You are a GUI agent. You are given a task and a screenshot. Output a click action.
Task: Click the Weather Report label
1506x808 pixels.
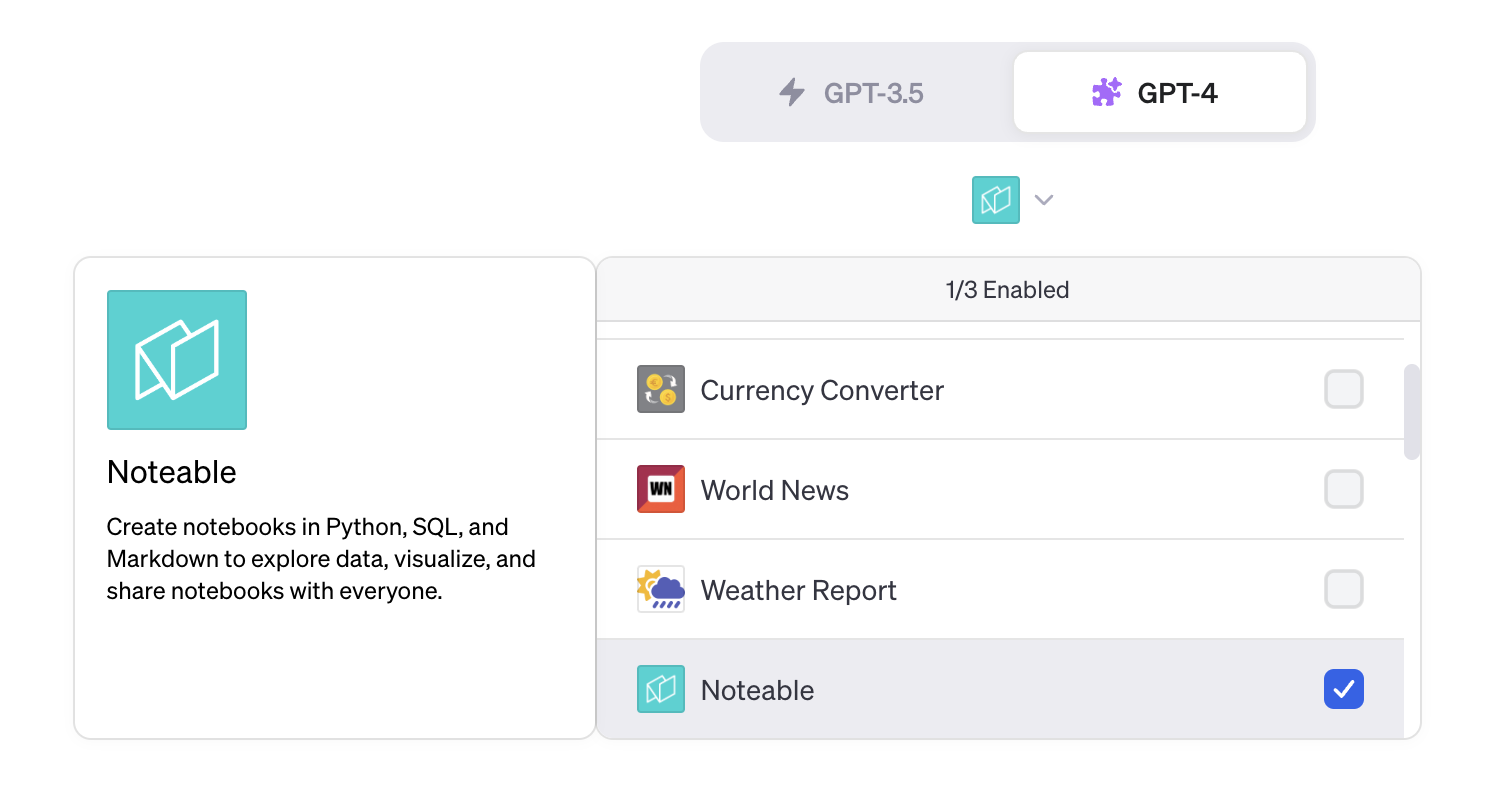click(799, 590)
